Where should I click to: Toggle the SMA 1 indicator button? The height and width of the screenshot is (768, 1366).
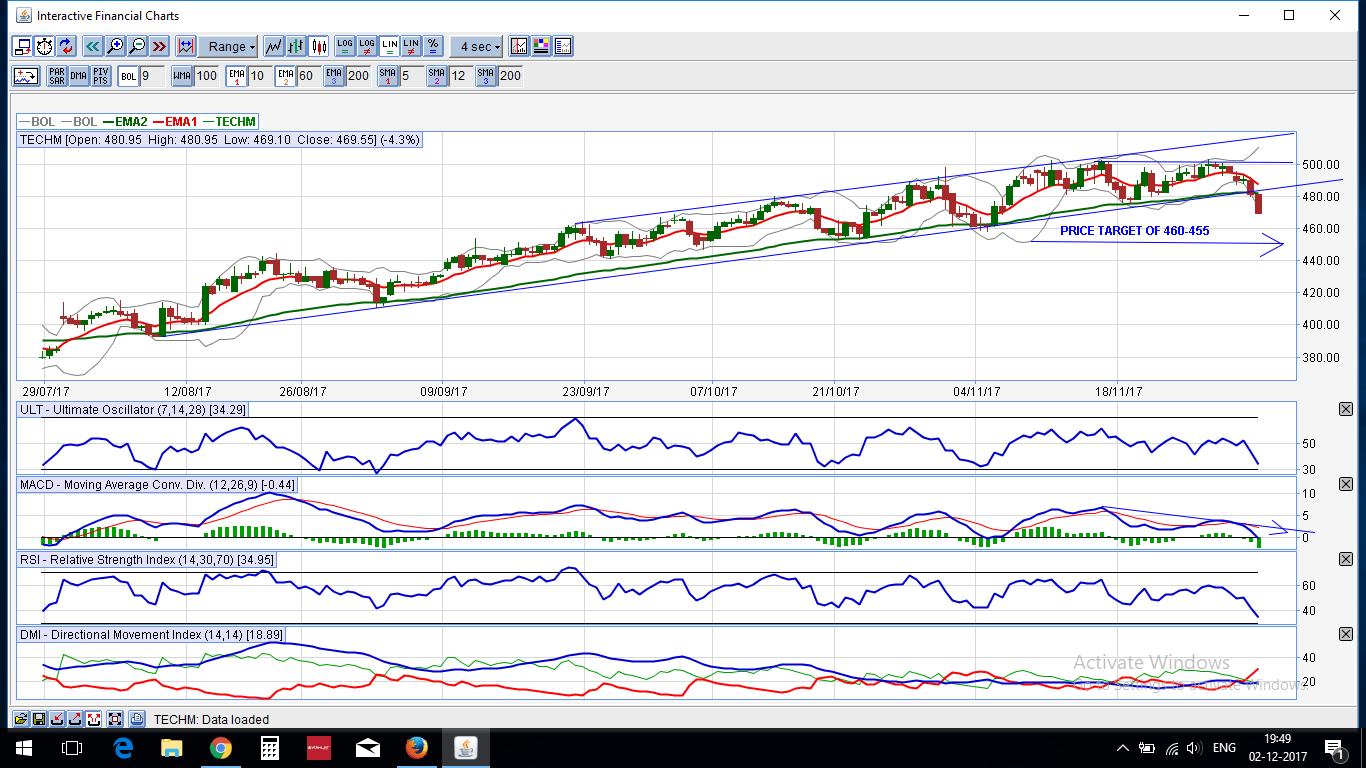[x=389, y=75]
